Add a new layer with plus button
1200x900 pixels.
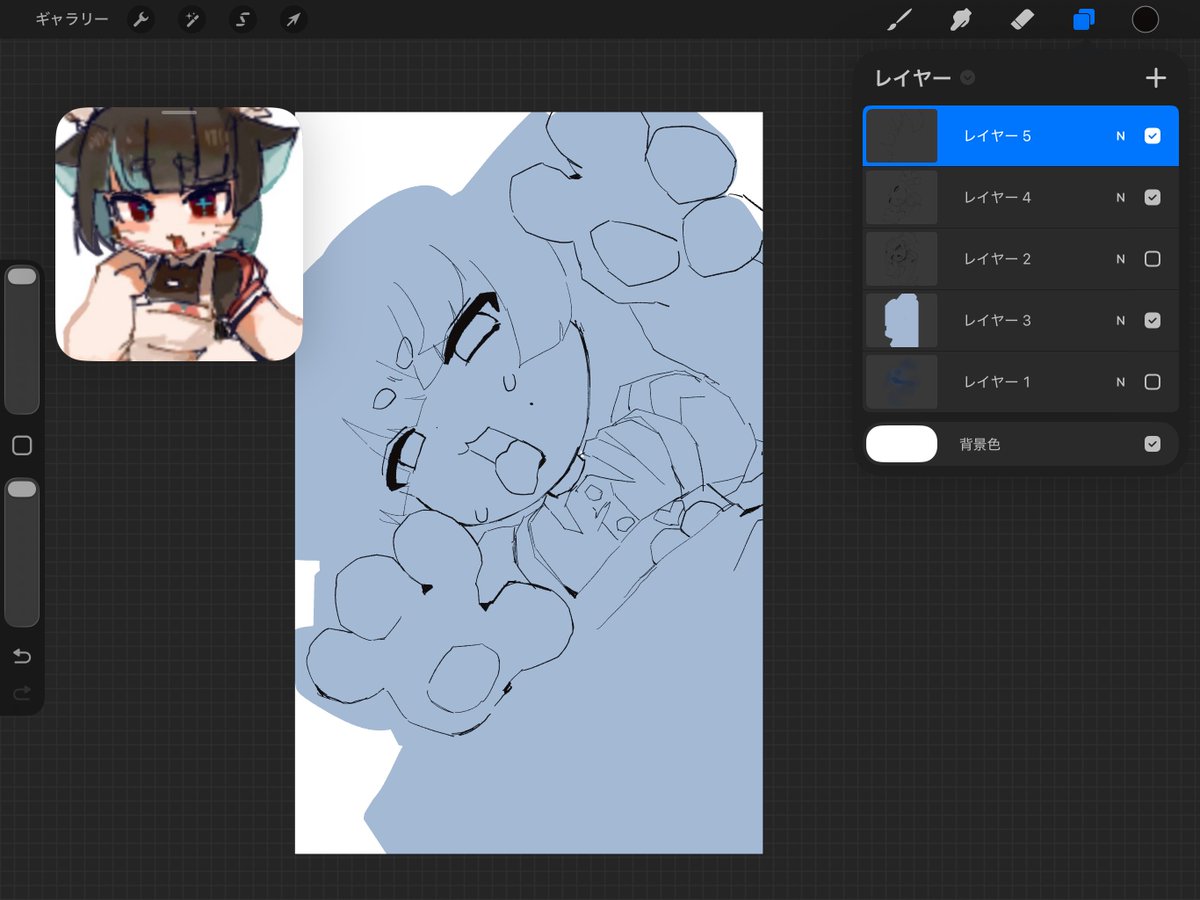(1156, 78)
